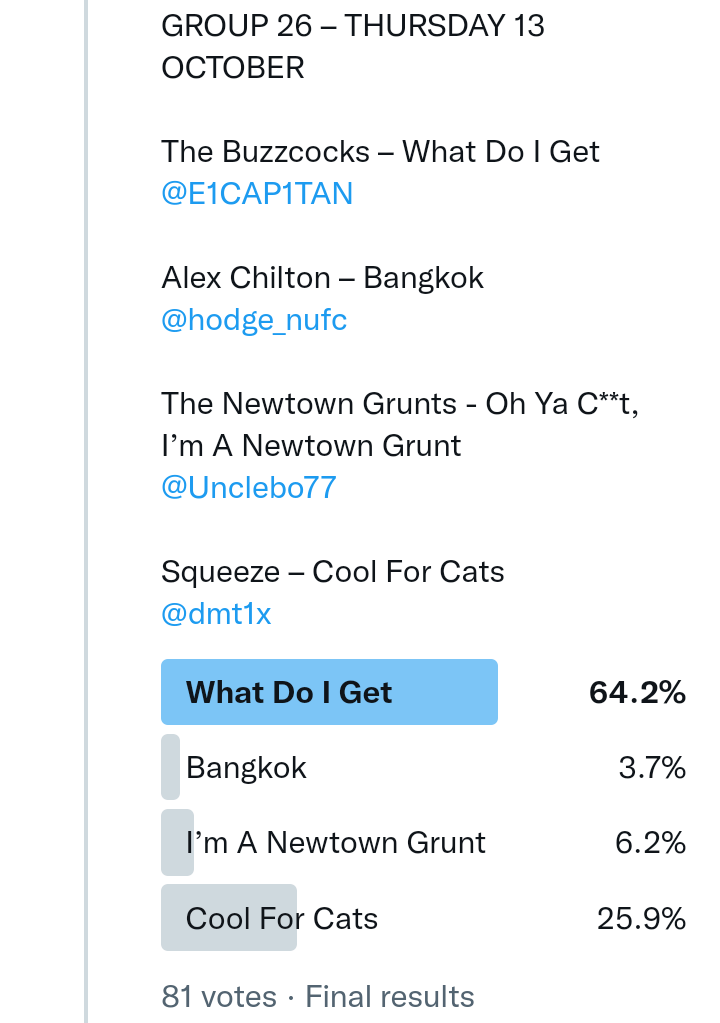Click The Buzzcocks – What Do I Get text
720x1023 pixels.
point(380,152)
